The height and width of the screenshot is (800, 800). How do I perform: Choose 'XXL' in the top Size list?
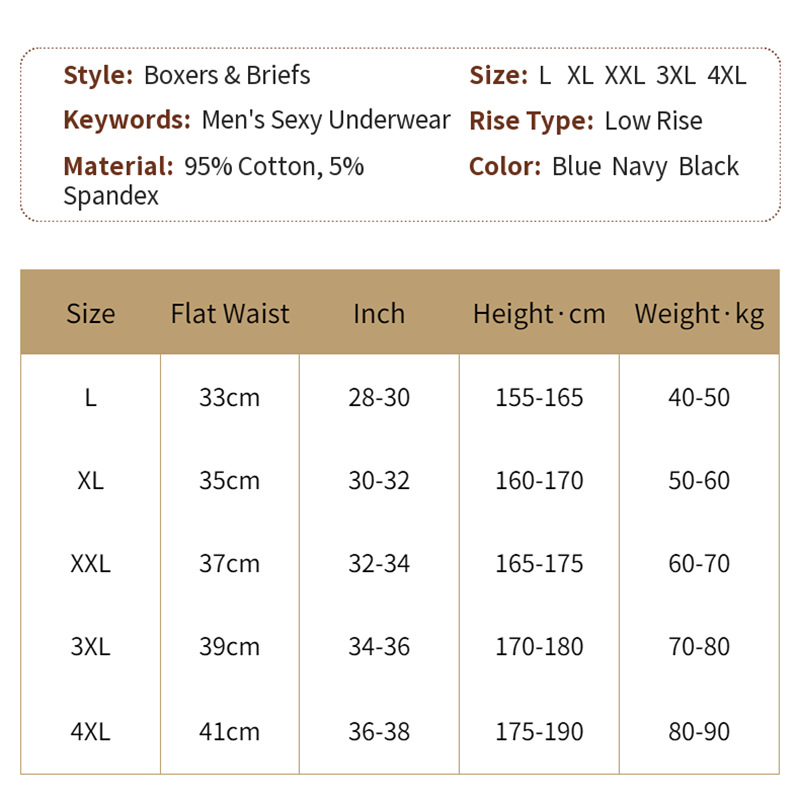[624, 75]
